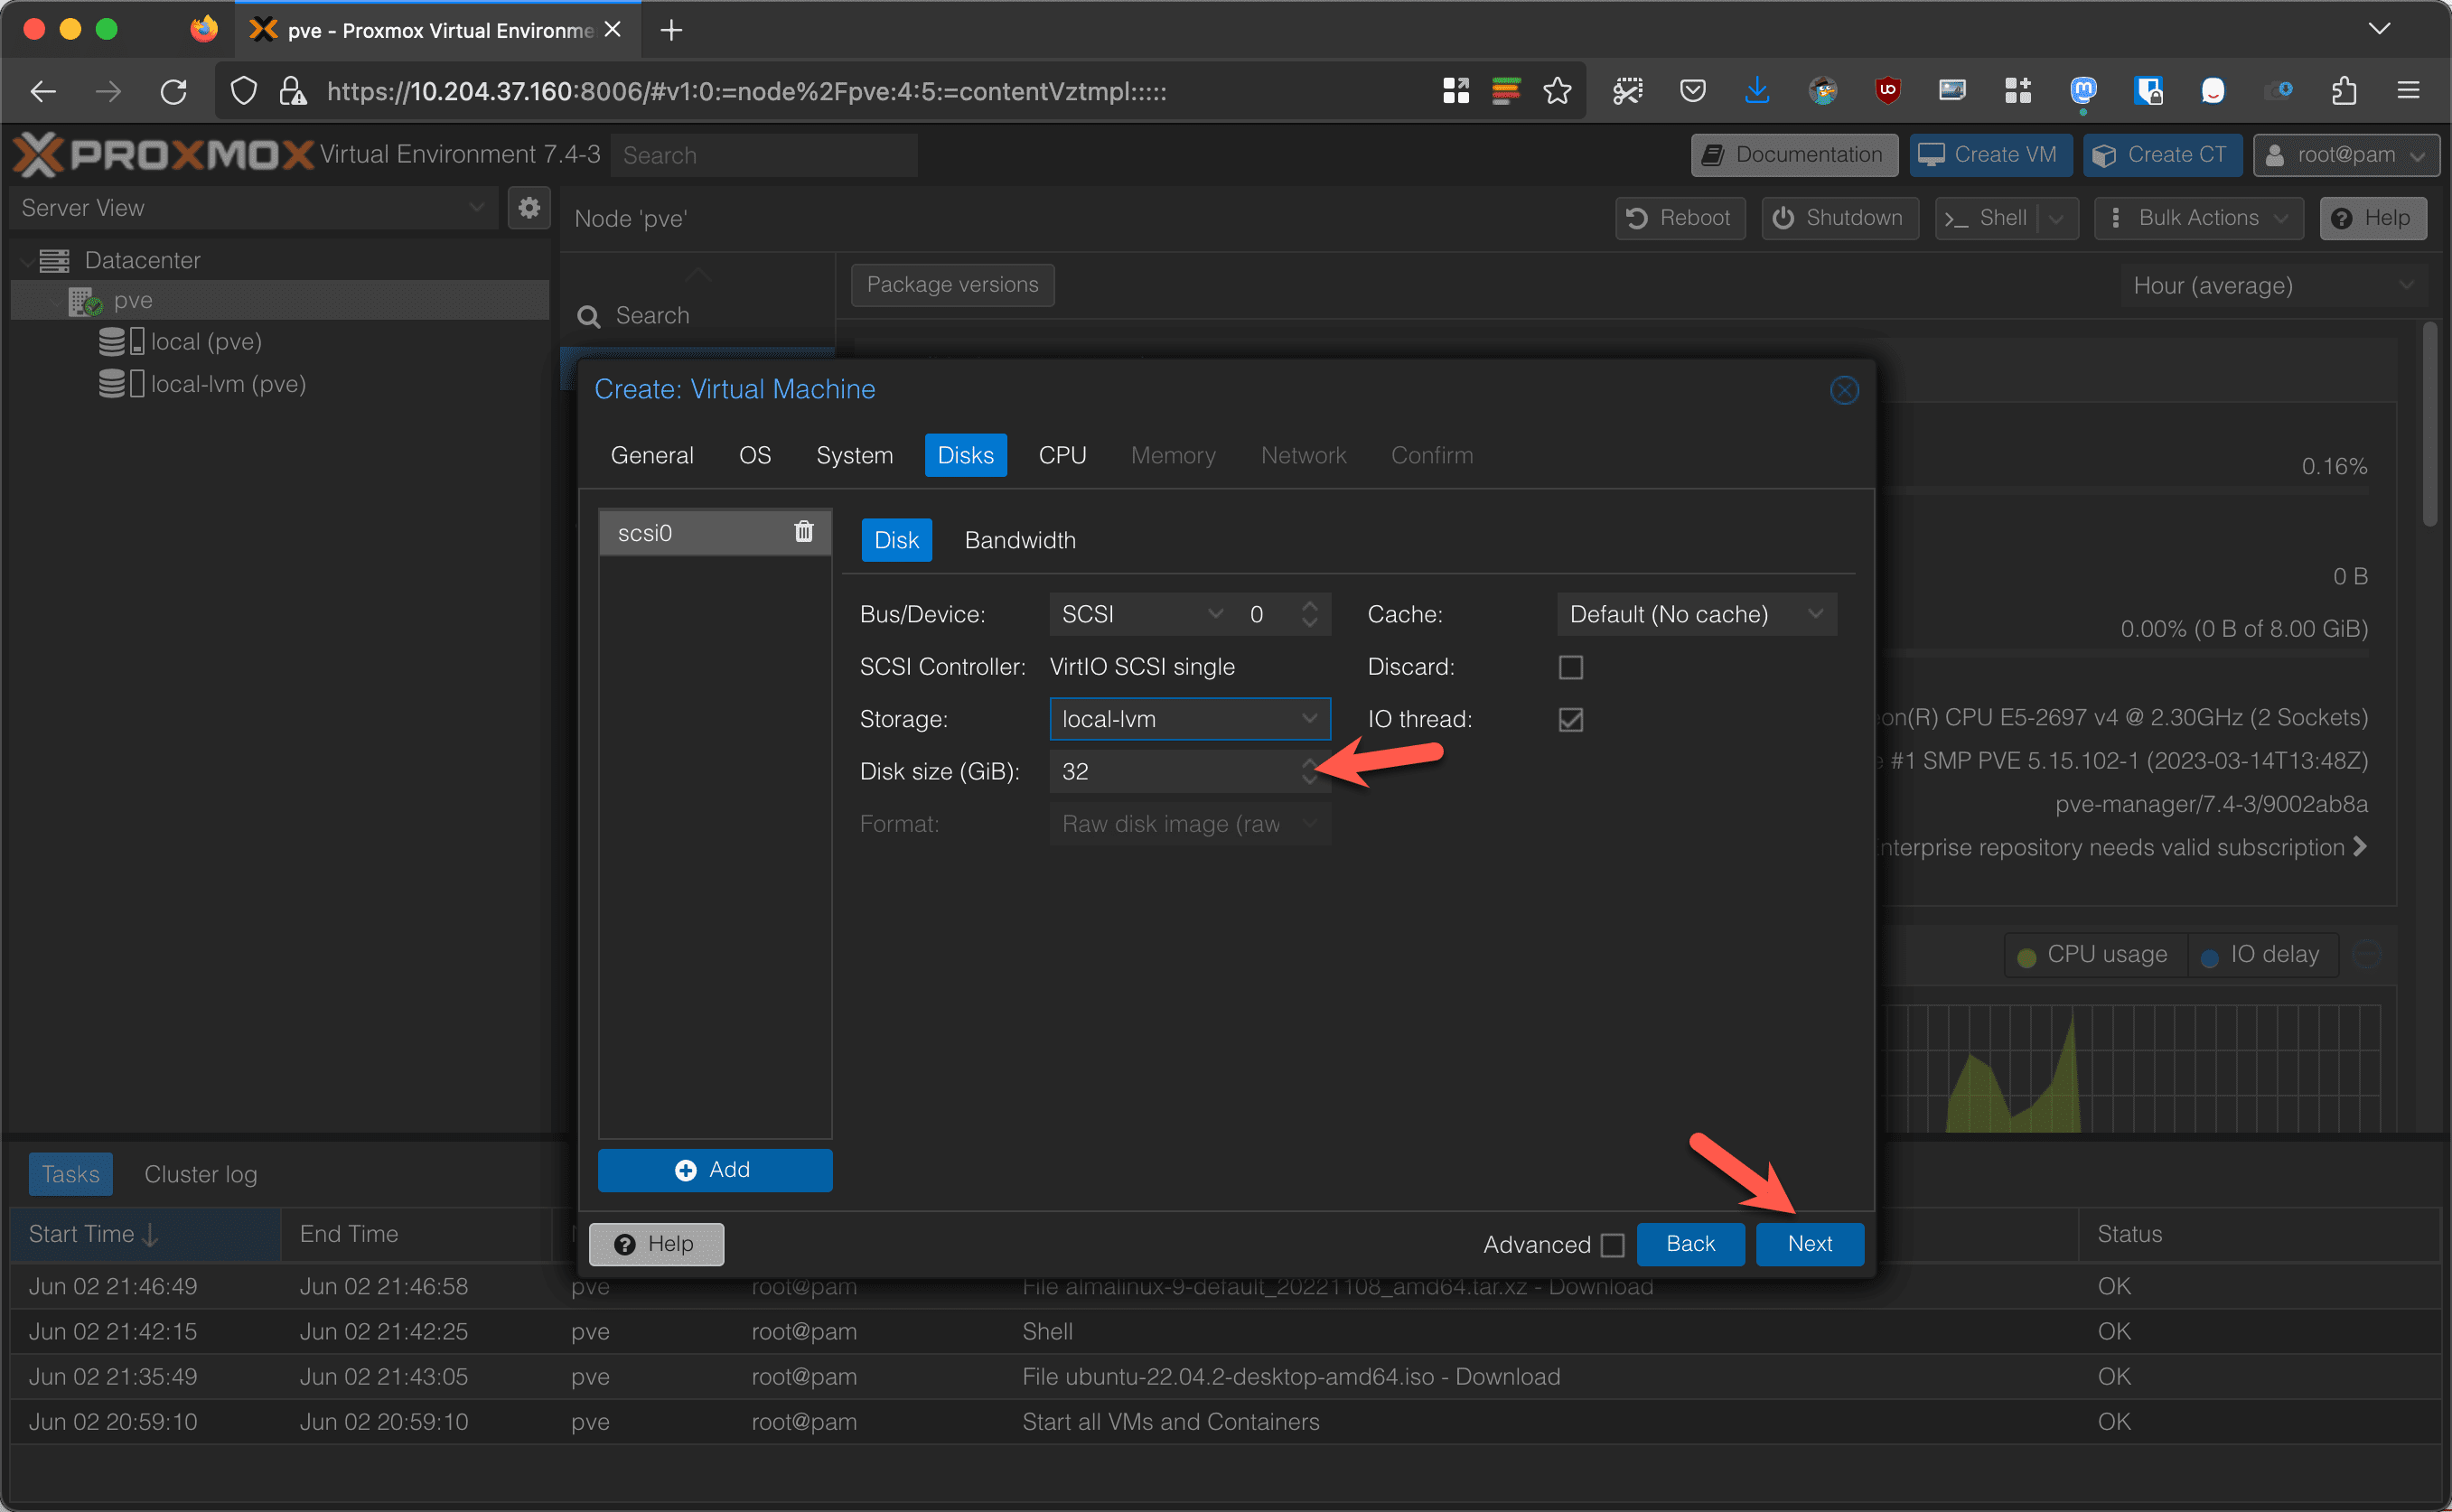The width and height of the screenshot is (2452, 1512).
Task: Click the Create VM button
Action: point(1990,155)
